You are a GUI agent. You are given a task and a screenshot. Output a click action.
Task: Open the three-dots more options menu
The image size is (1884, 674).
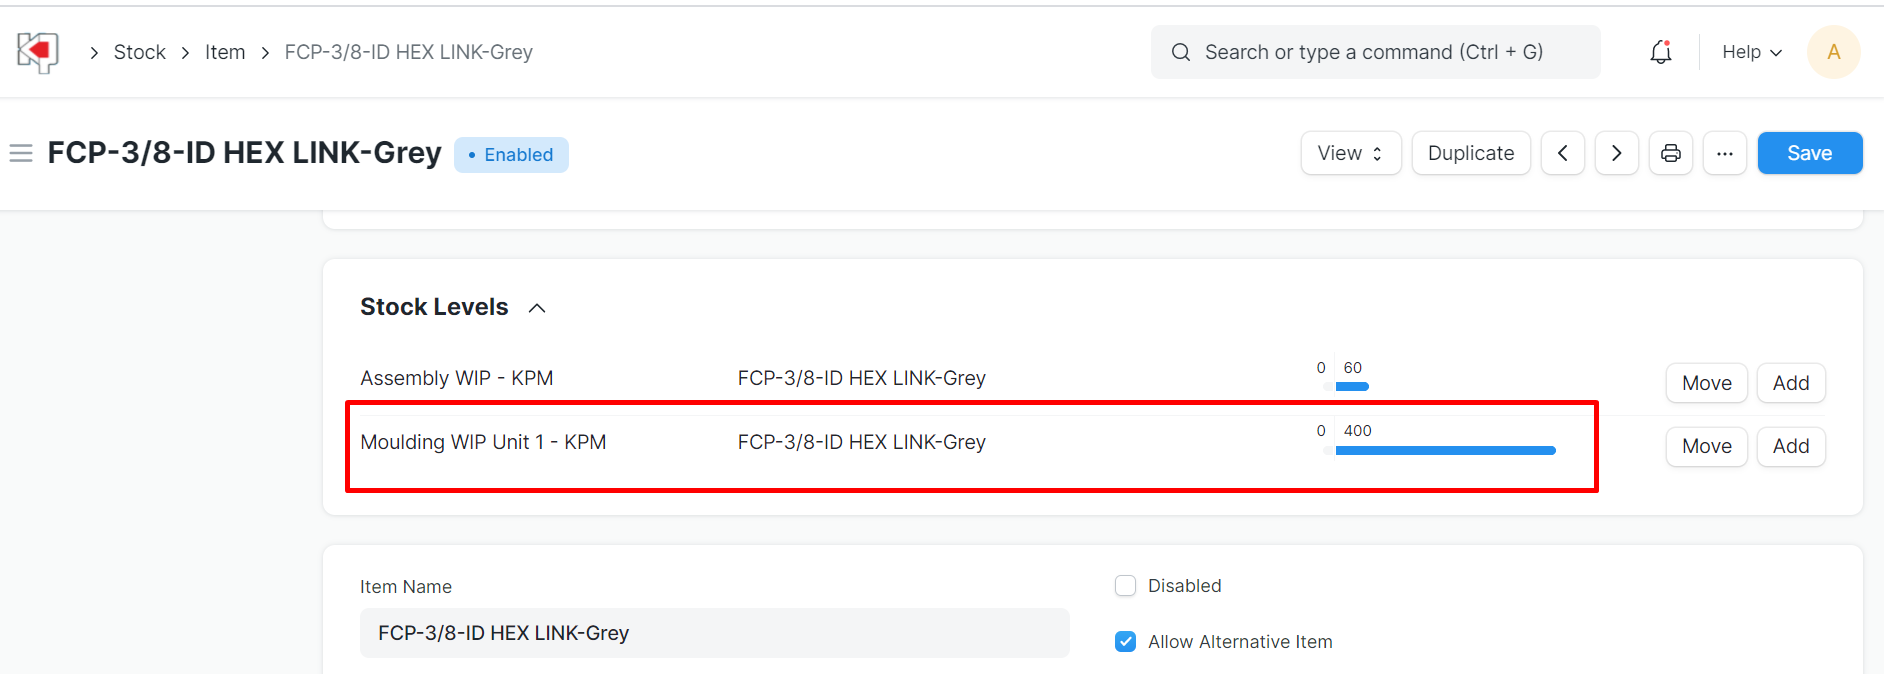tap(1724, 153)
